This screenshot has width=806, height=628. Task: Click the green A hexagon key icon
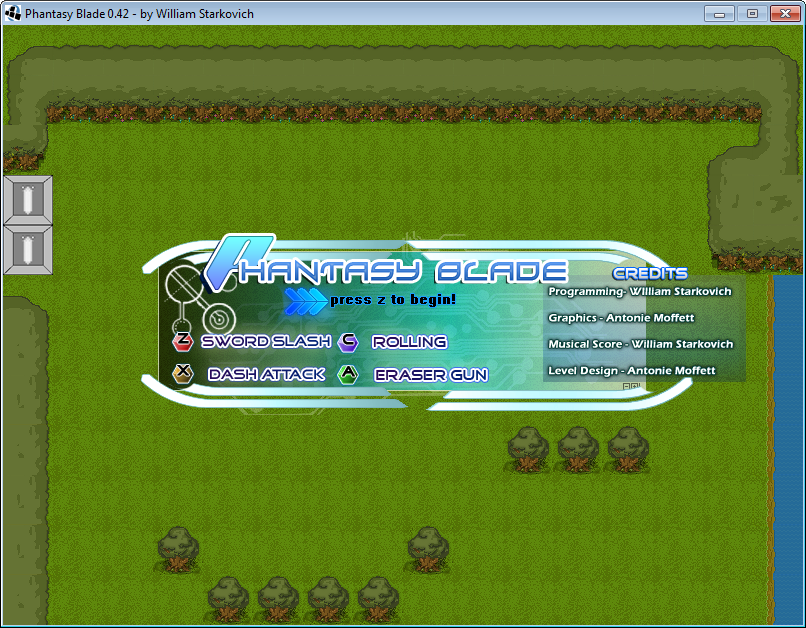tap(348, 374)
